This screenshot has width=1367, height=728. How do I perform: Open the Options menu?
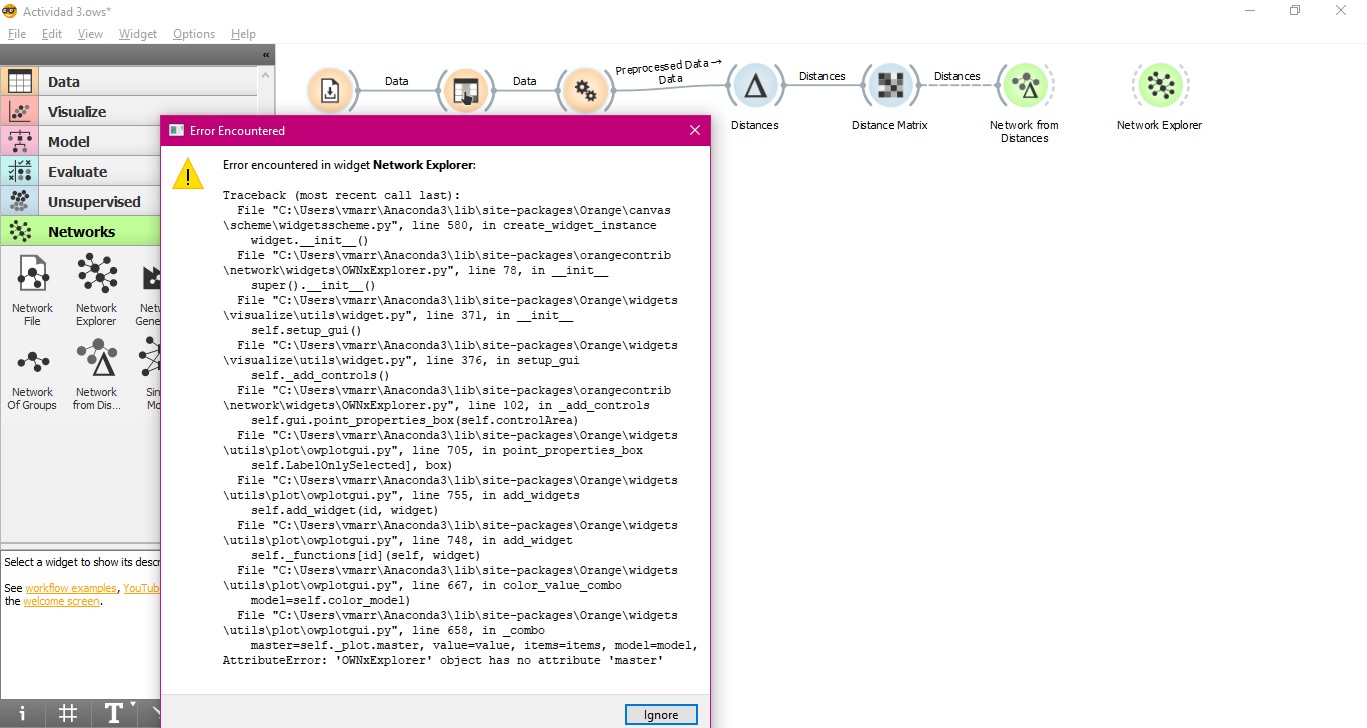point(193,33)
